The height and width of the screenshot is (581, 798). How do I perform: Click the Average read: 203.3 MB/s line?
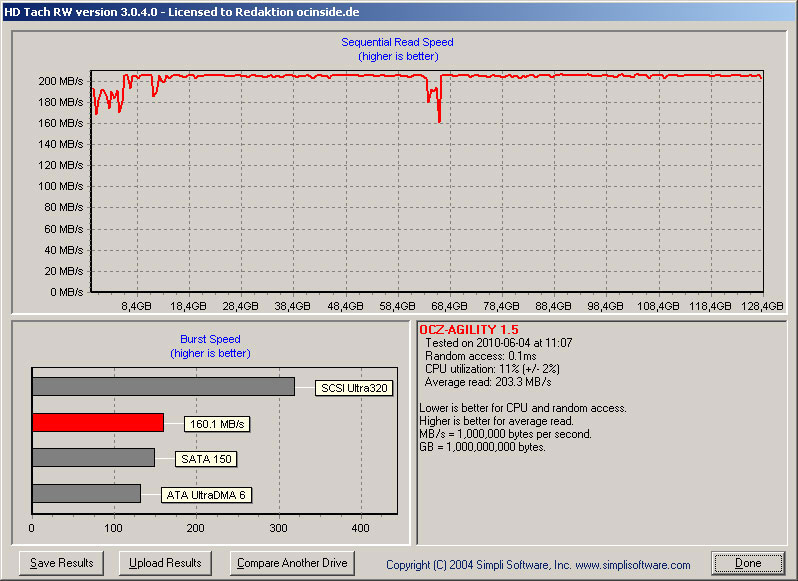pyautogui.click(x=488, y=382)
